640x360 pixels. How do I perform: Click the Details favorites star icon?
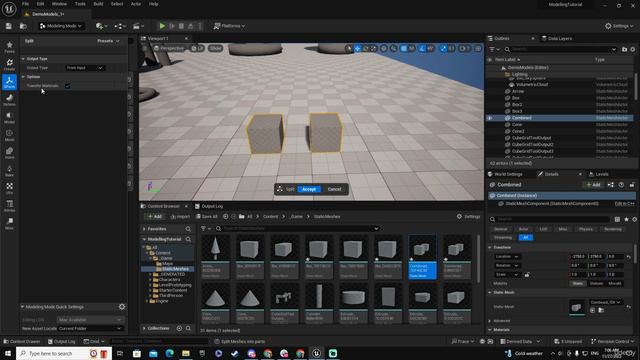[x=627, y=219]
